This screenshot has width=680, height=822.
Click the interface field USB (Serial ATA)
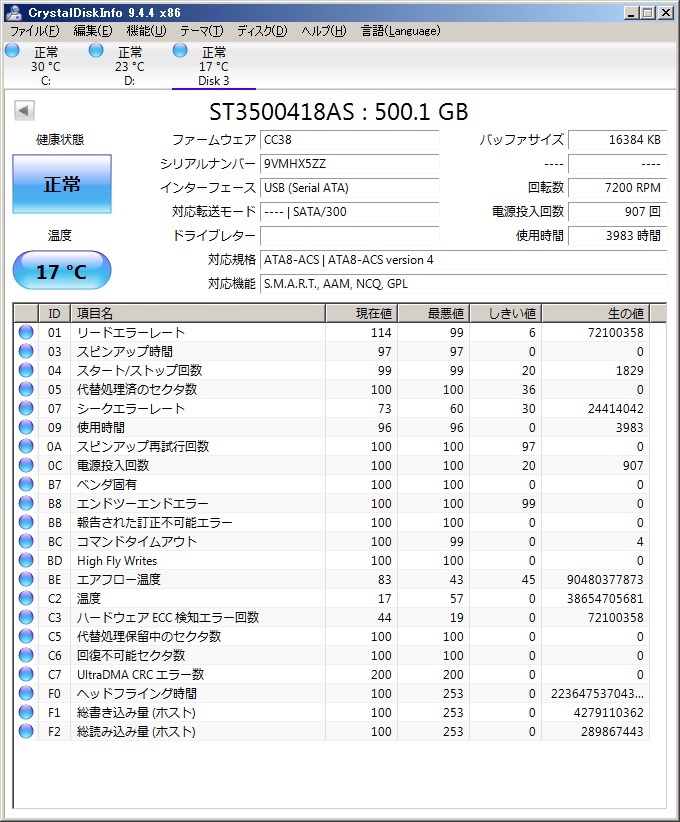[x=350, y=188]
